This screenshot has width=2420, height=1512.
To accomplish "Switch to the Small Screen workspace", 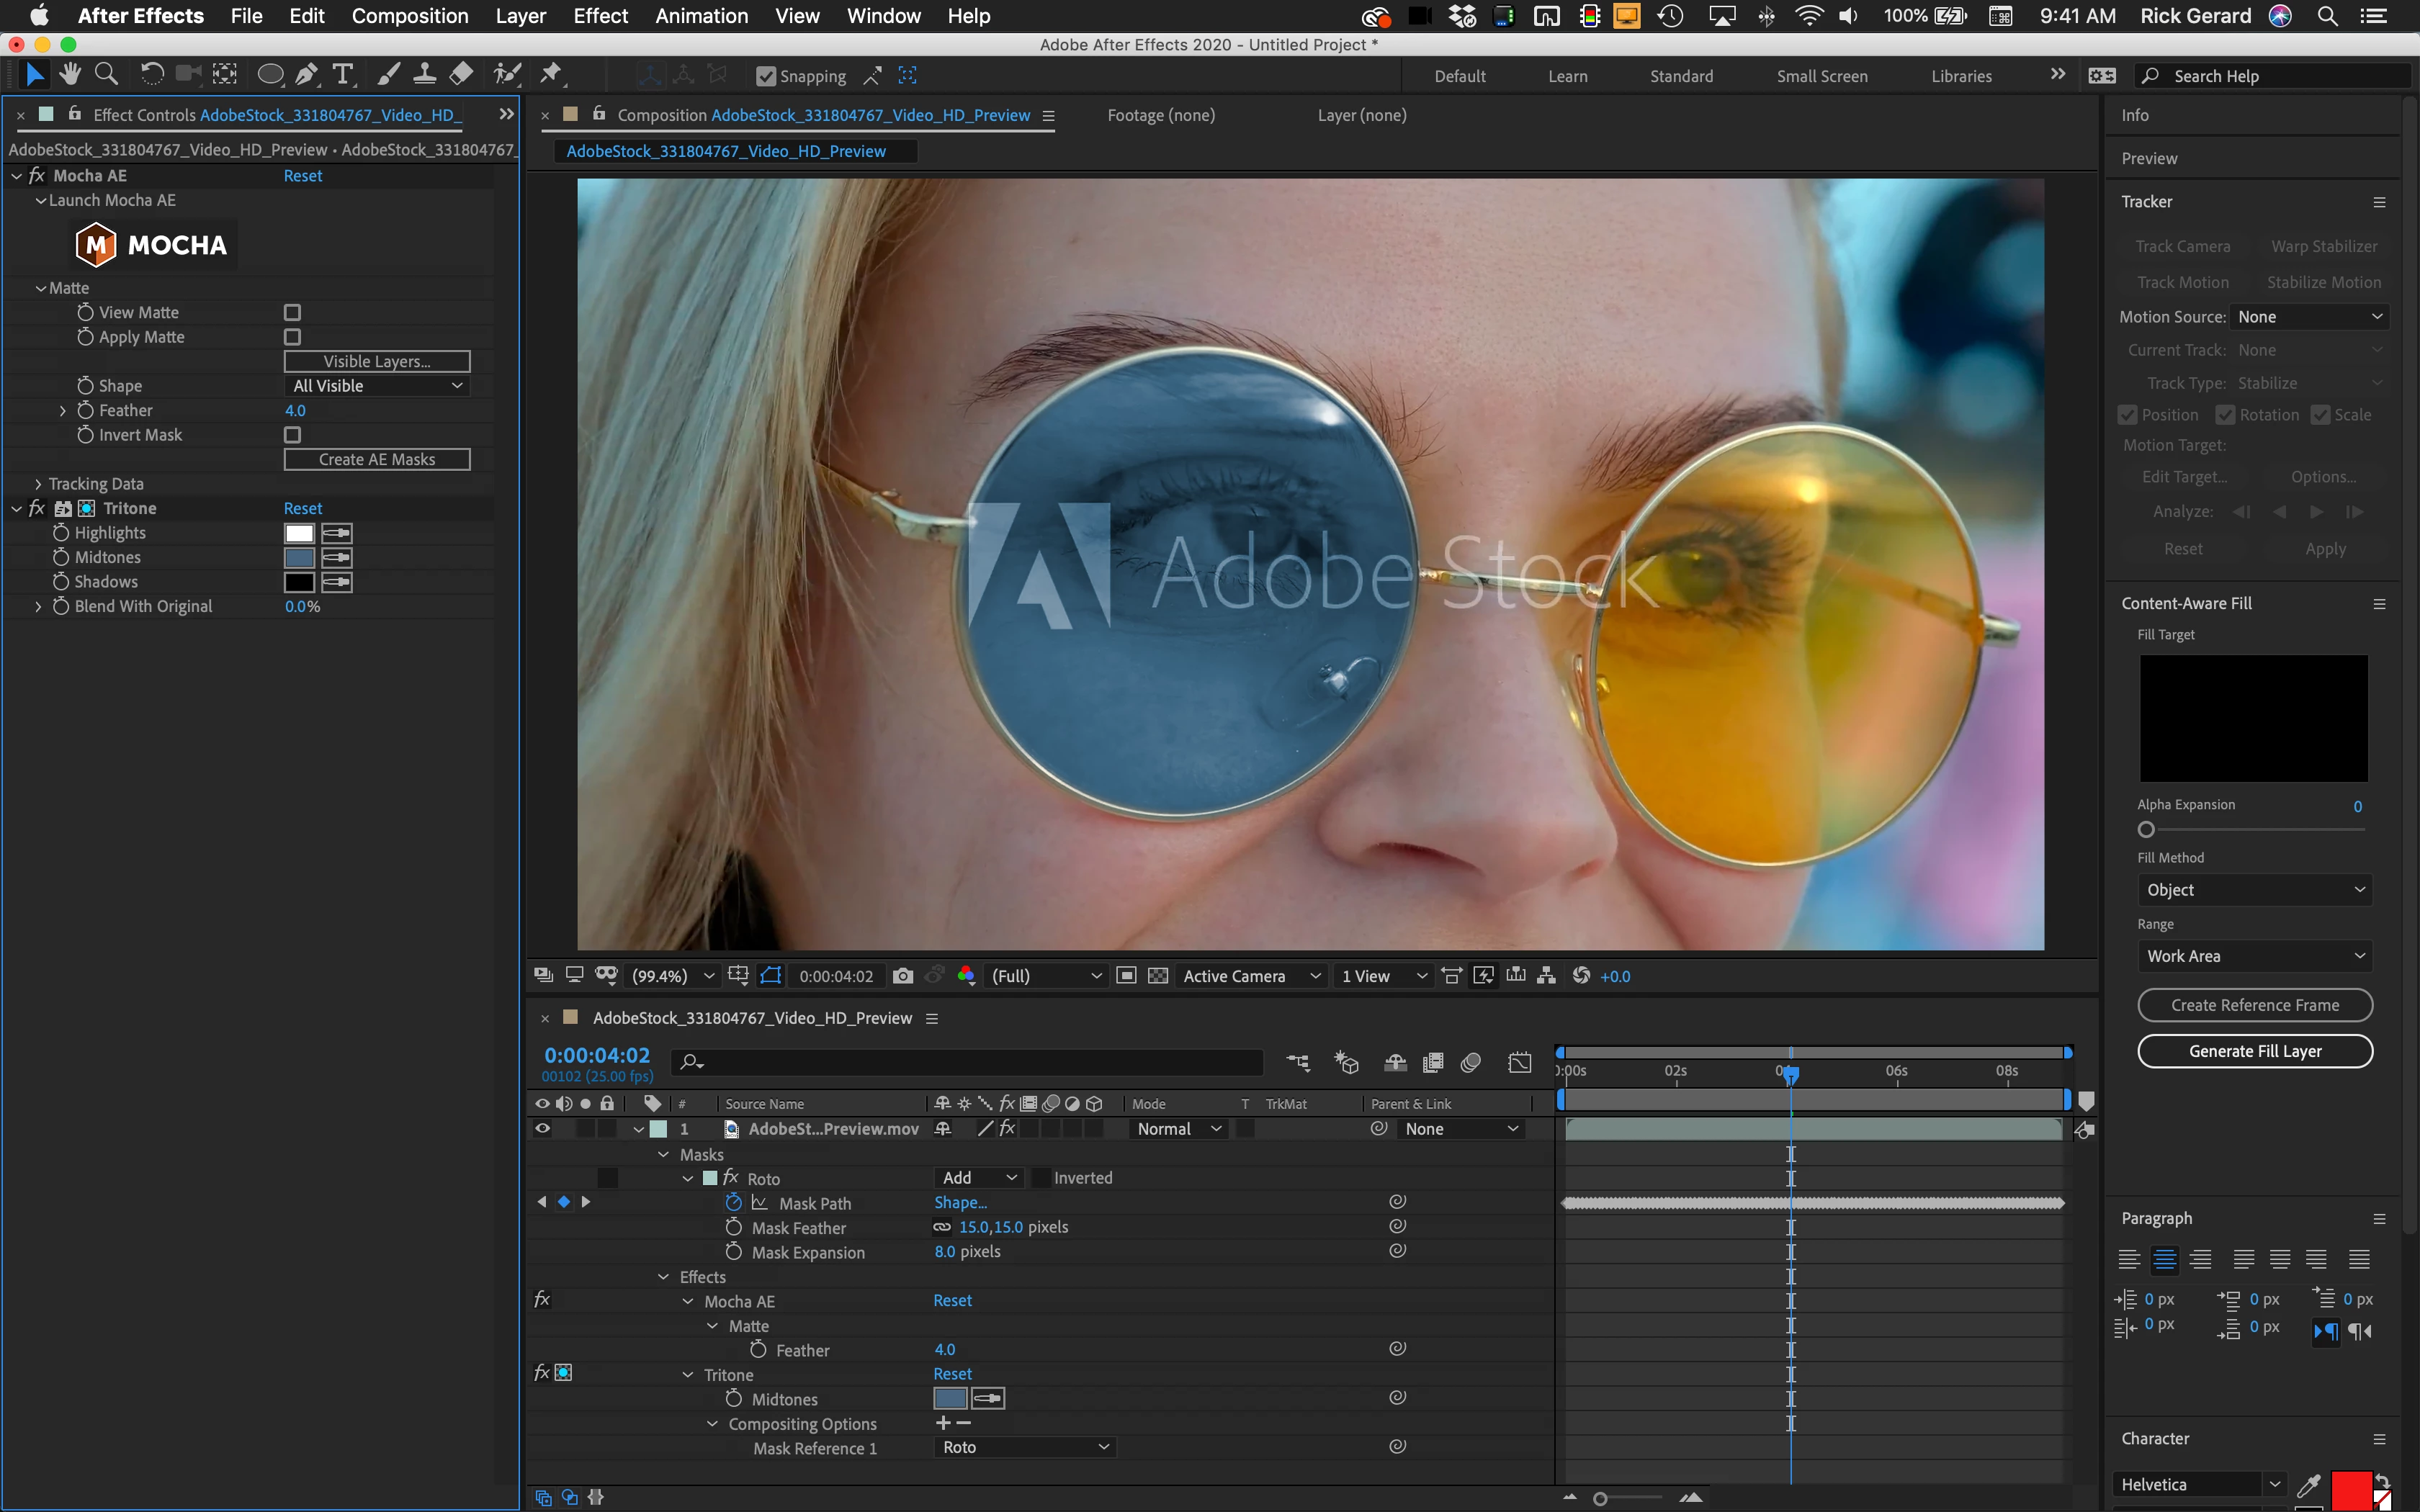I will click(1821, 76).
